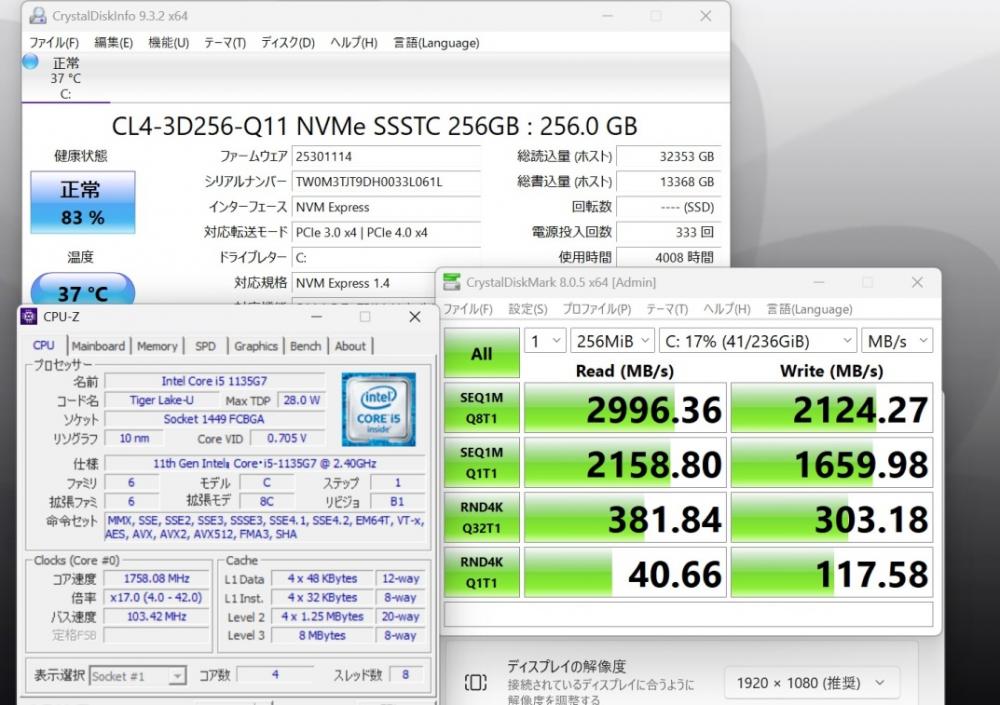Click the 37 °C temperature badge
The width and height of the screenshot is (1000, 705).
(83, 291)
